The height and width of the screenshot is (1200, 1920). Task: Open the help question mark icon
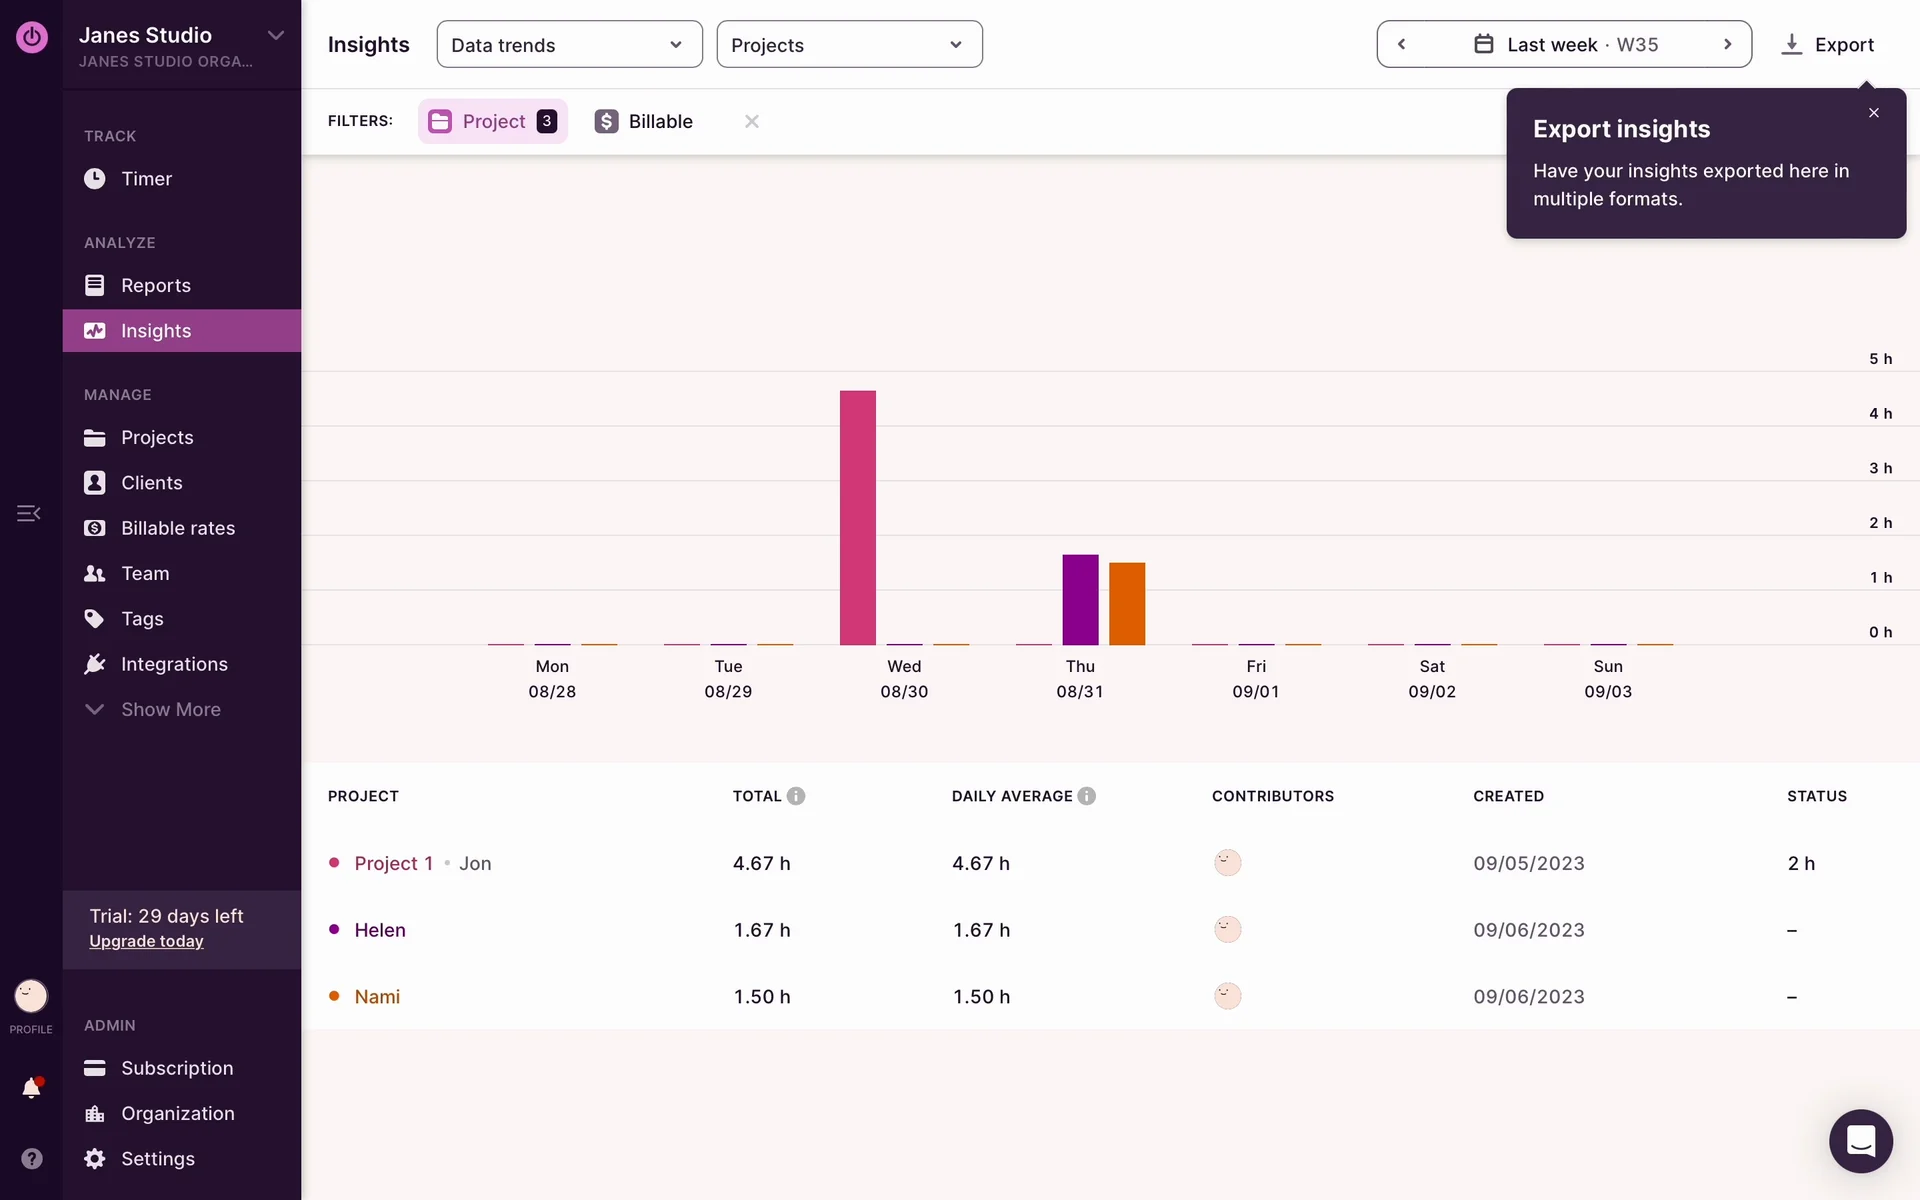(31, 1158)
